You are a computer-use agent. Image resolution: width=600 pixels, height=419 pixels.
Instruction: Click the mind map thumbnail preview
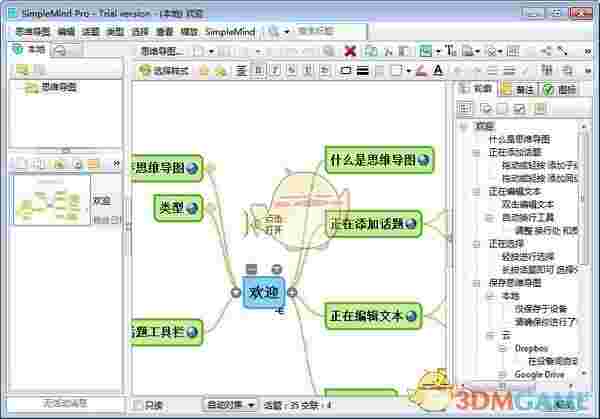tap(52, 200)
